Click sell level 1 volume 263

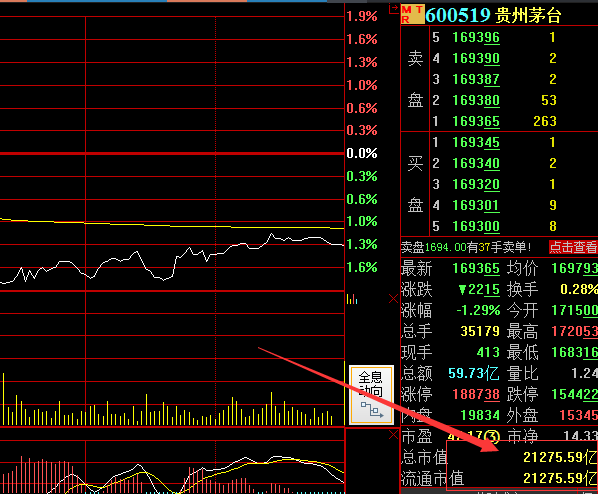click(545, 121)
